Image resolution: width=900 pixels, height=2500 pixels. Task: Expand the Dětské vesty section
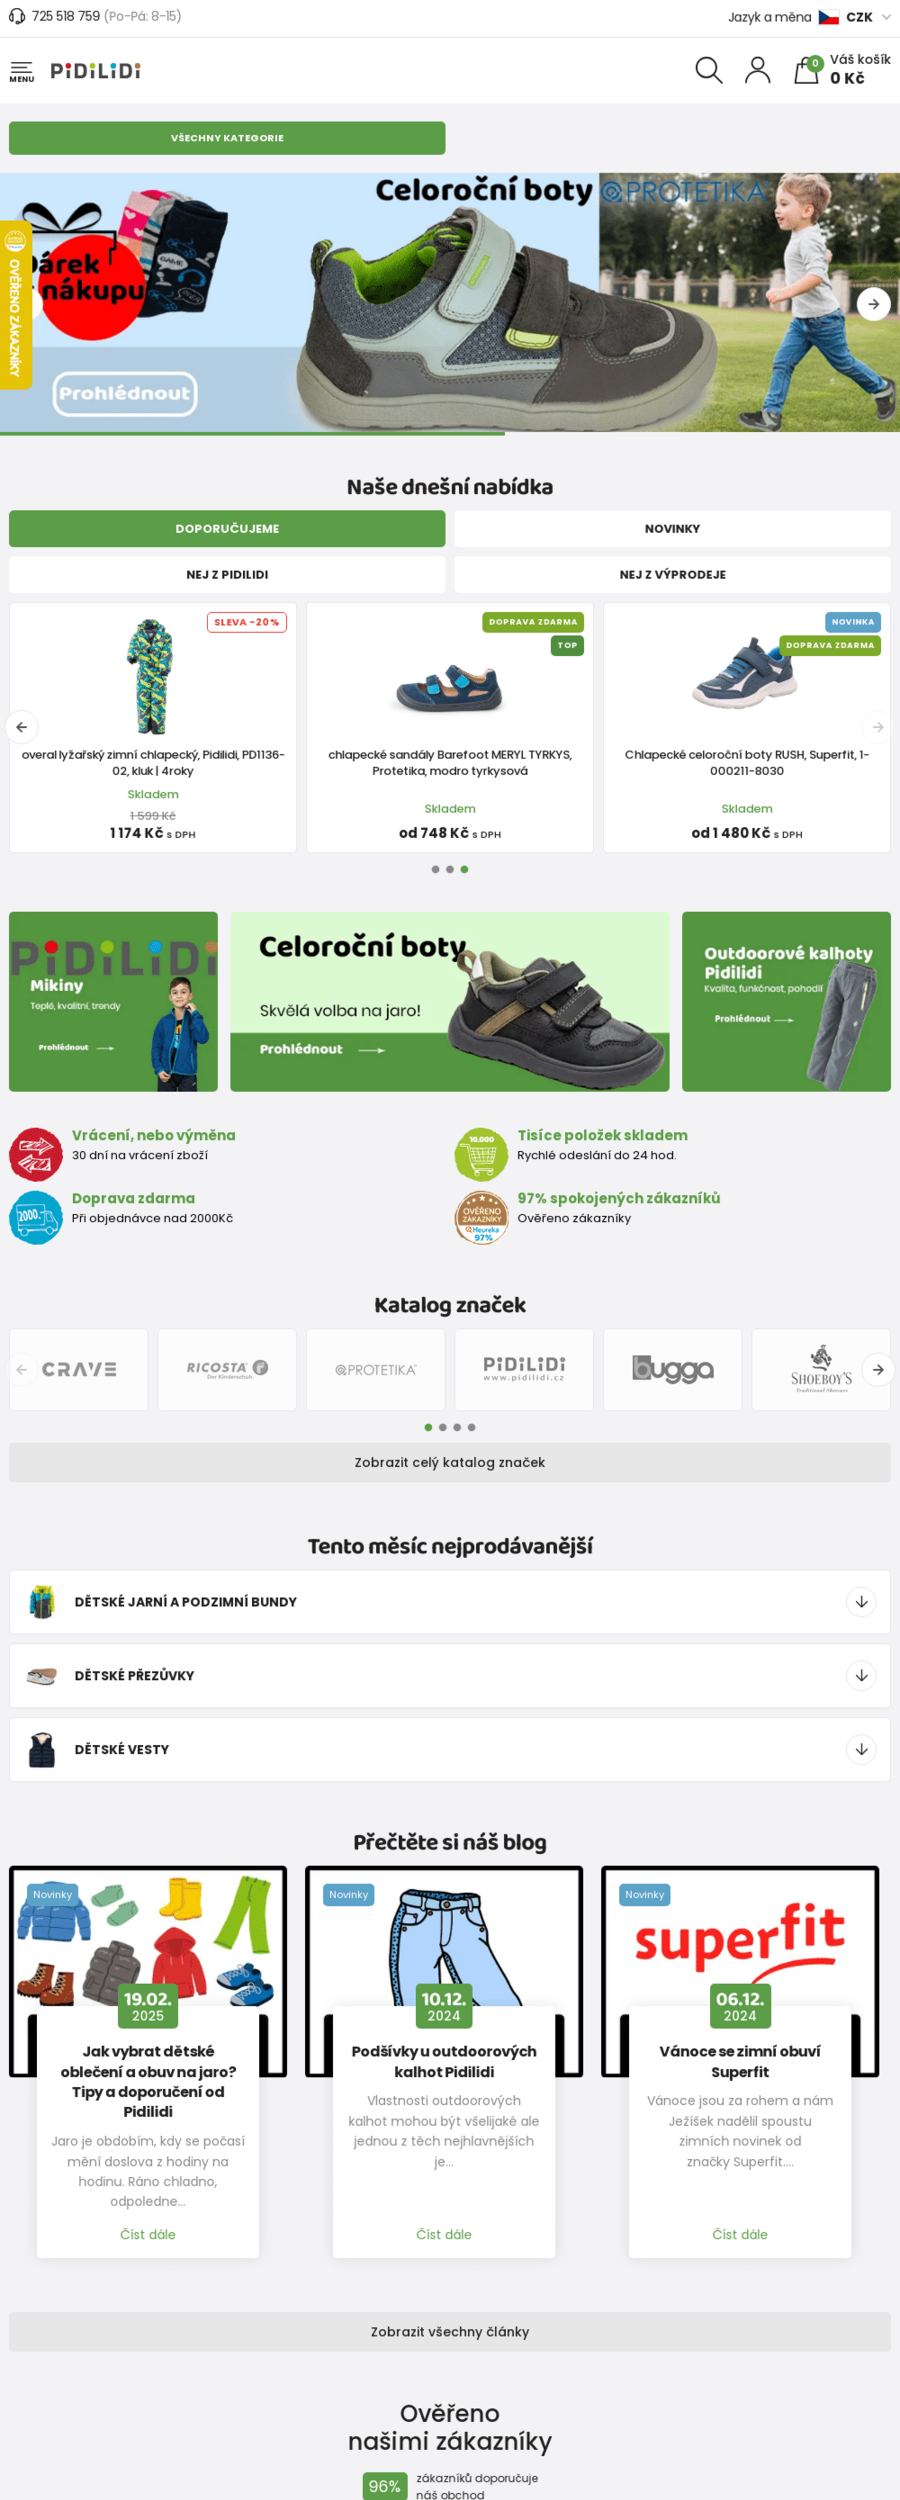tap(450, 1749)
